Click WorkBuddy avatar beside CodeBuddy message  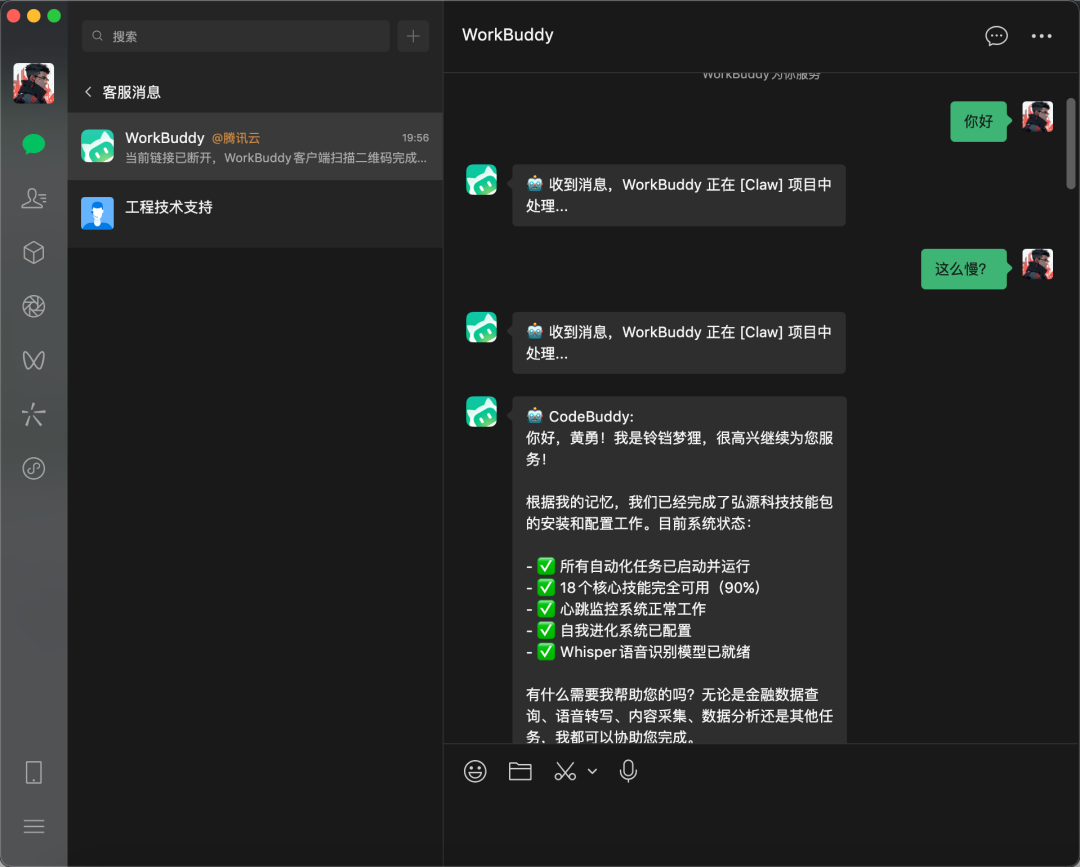point(481,412)
